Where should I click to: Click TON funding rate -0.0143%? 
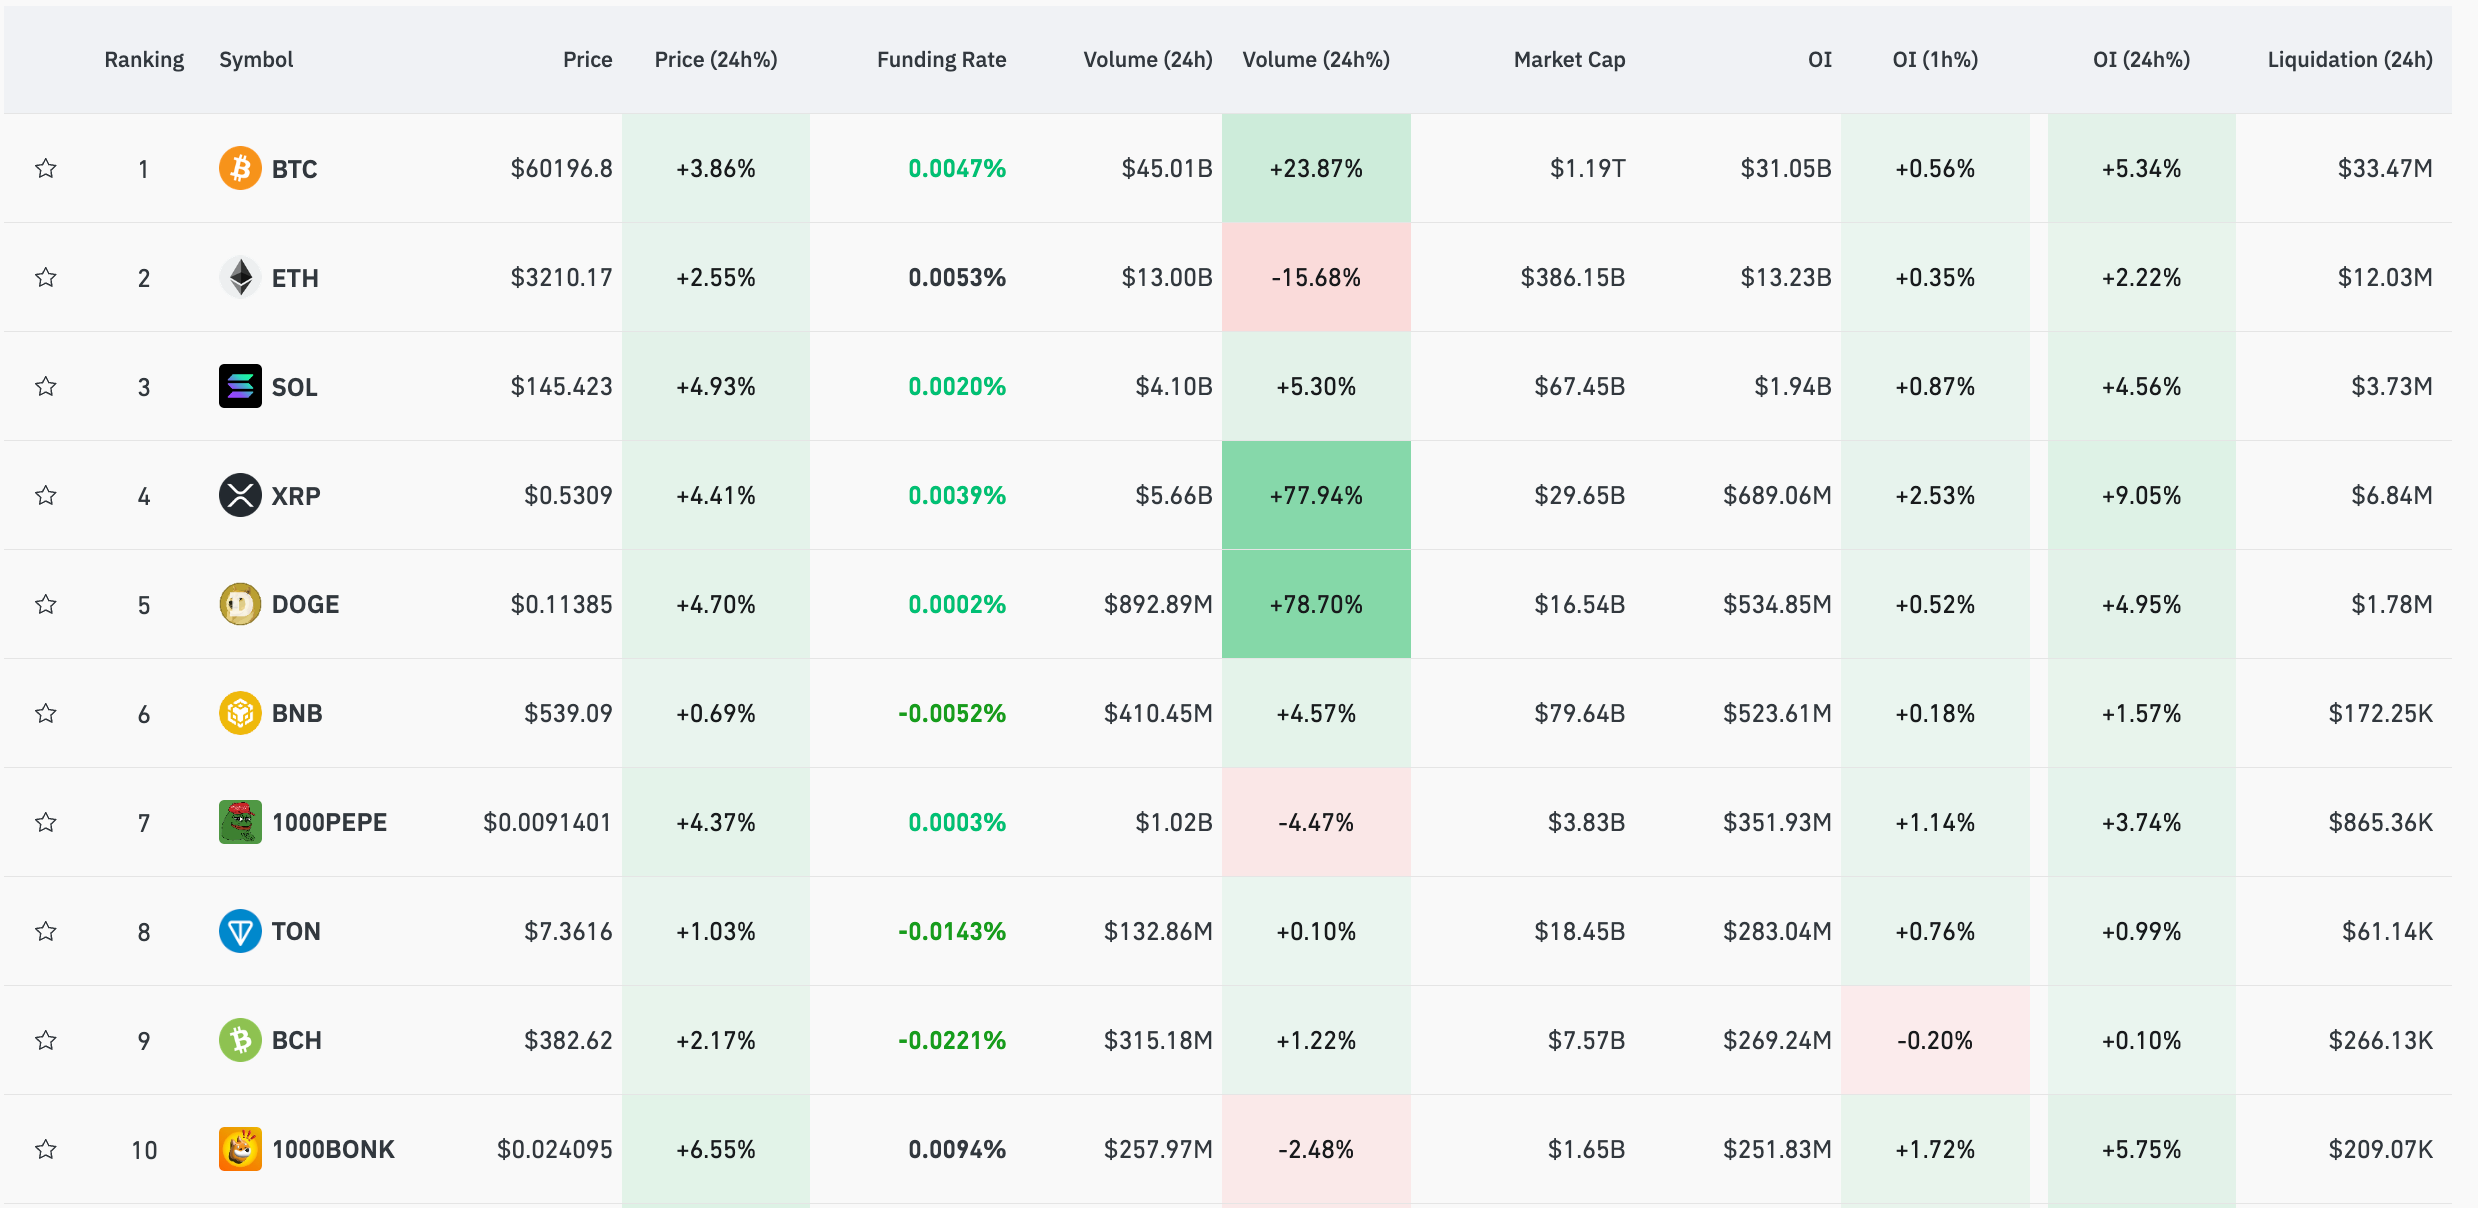[x=952, y=931]
